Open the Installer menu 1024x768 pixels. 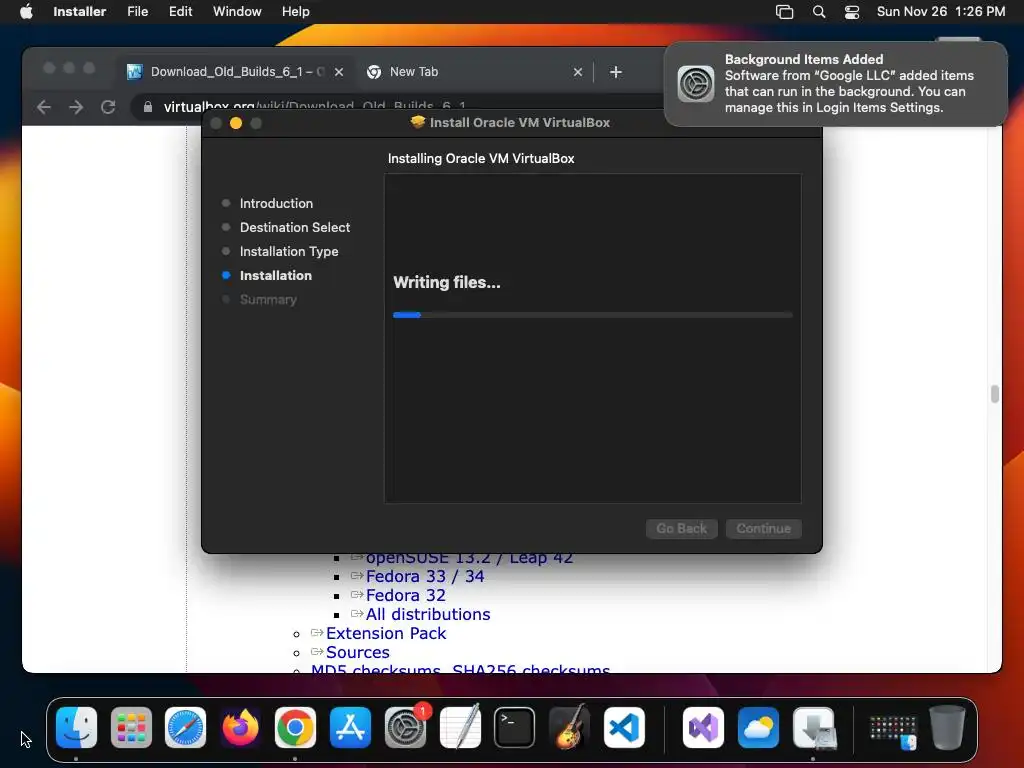coord(80,12)
